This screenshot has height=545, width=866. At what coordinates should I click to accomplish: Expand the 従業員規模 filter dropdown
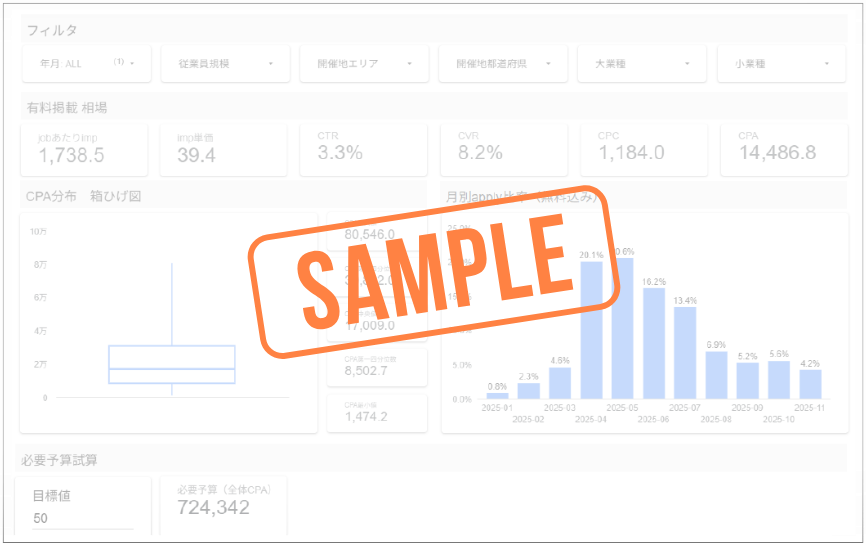pyautogui.click(x=225, y=64)
